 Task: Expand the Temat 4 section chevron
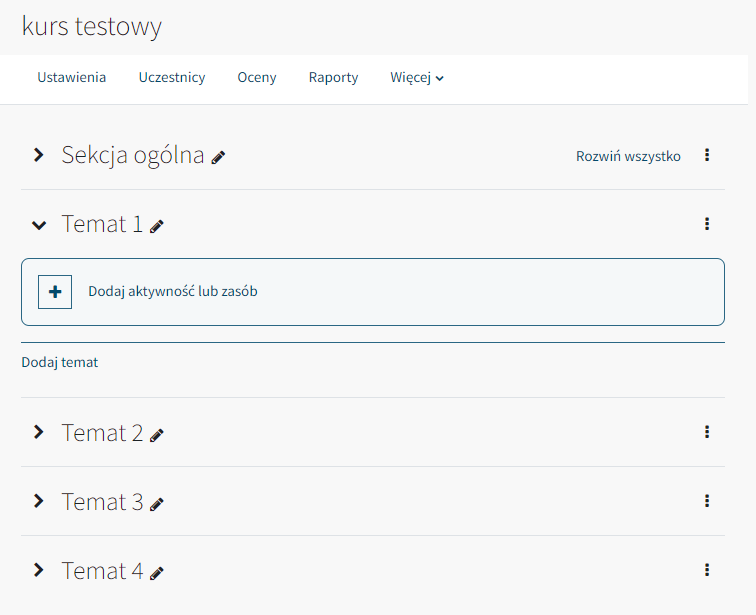pyautogui.click(x=39, y=570)
